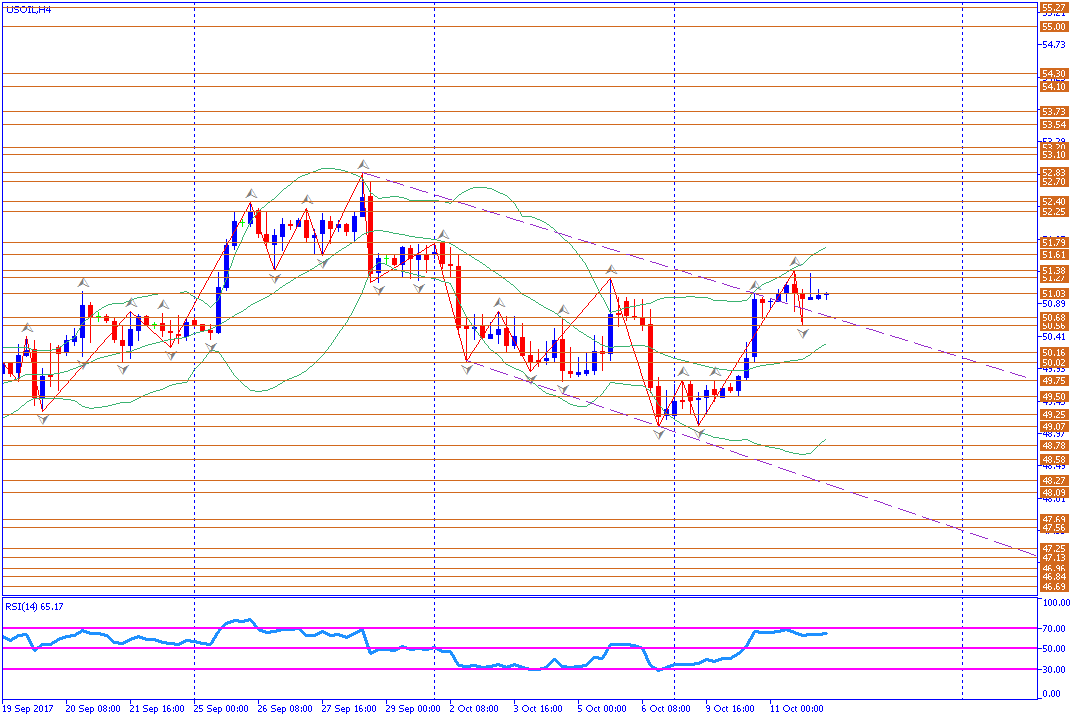Select the 47.13 price level label
This screenshot has width=1080, height=720.
point(1054,558)
